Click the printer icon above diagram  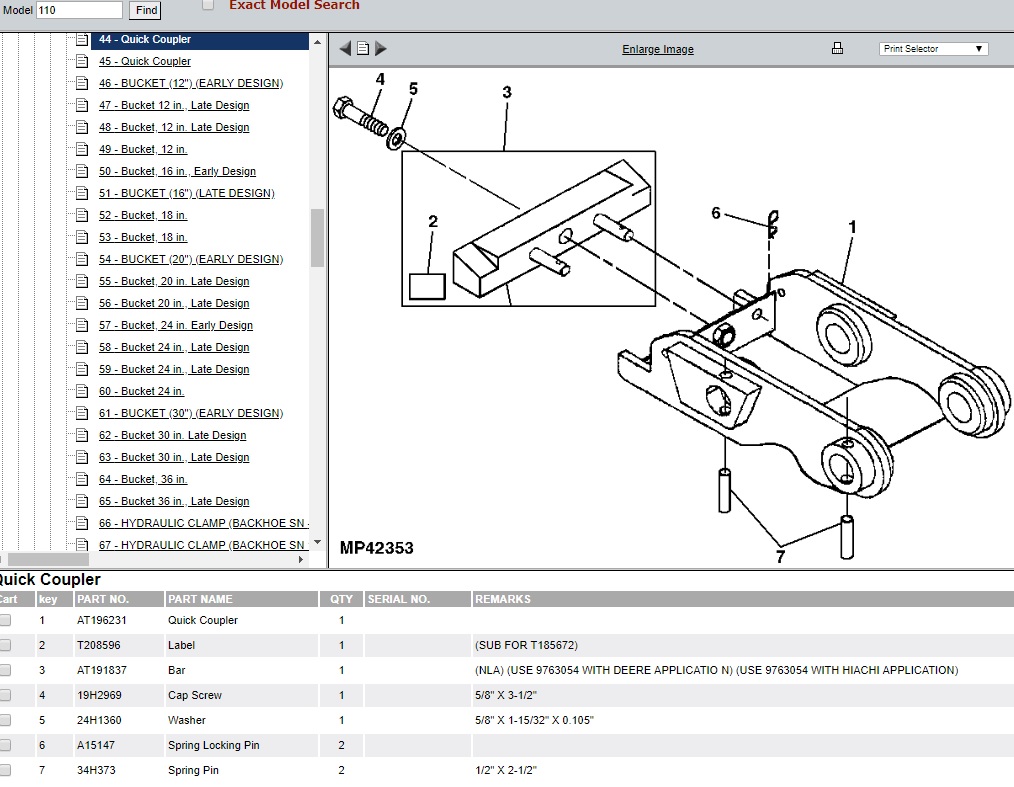pyautogui.click(x=838, y=48)
